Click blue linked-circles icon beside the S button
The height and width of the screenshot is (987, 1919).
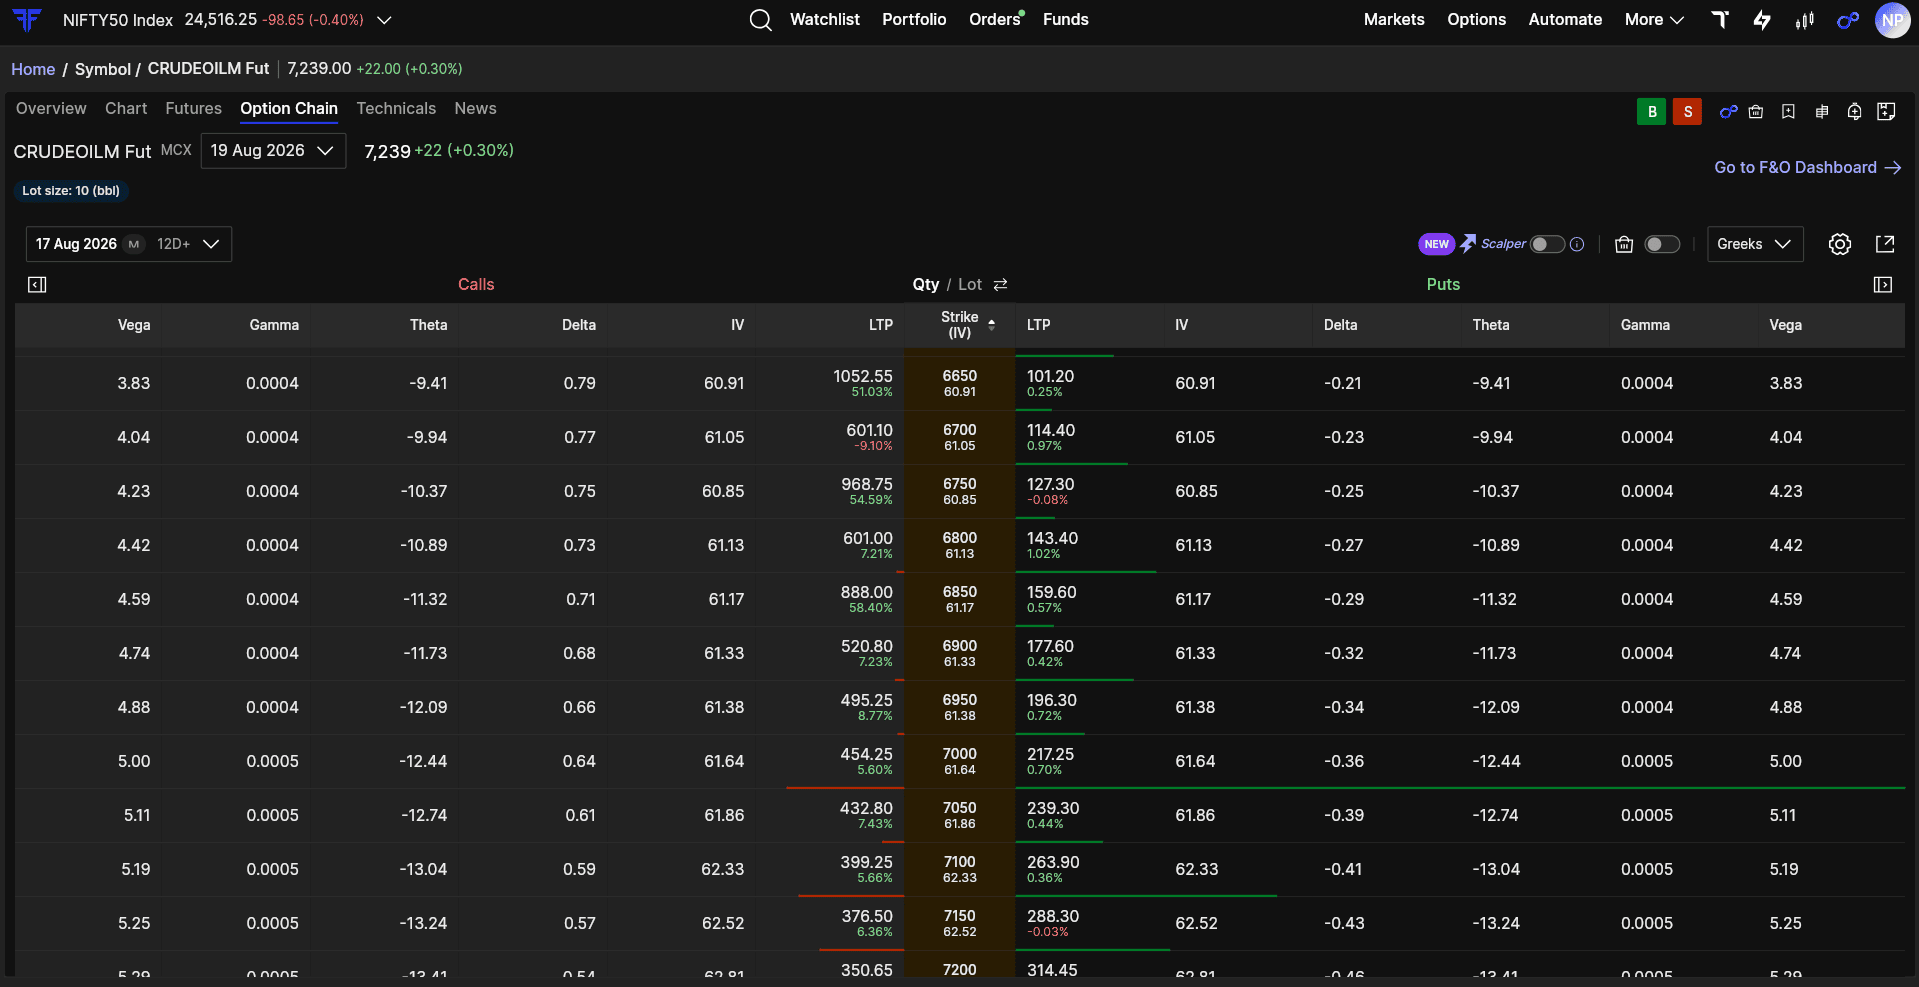pyautogui.click(x=1728, y=112)
